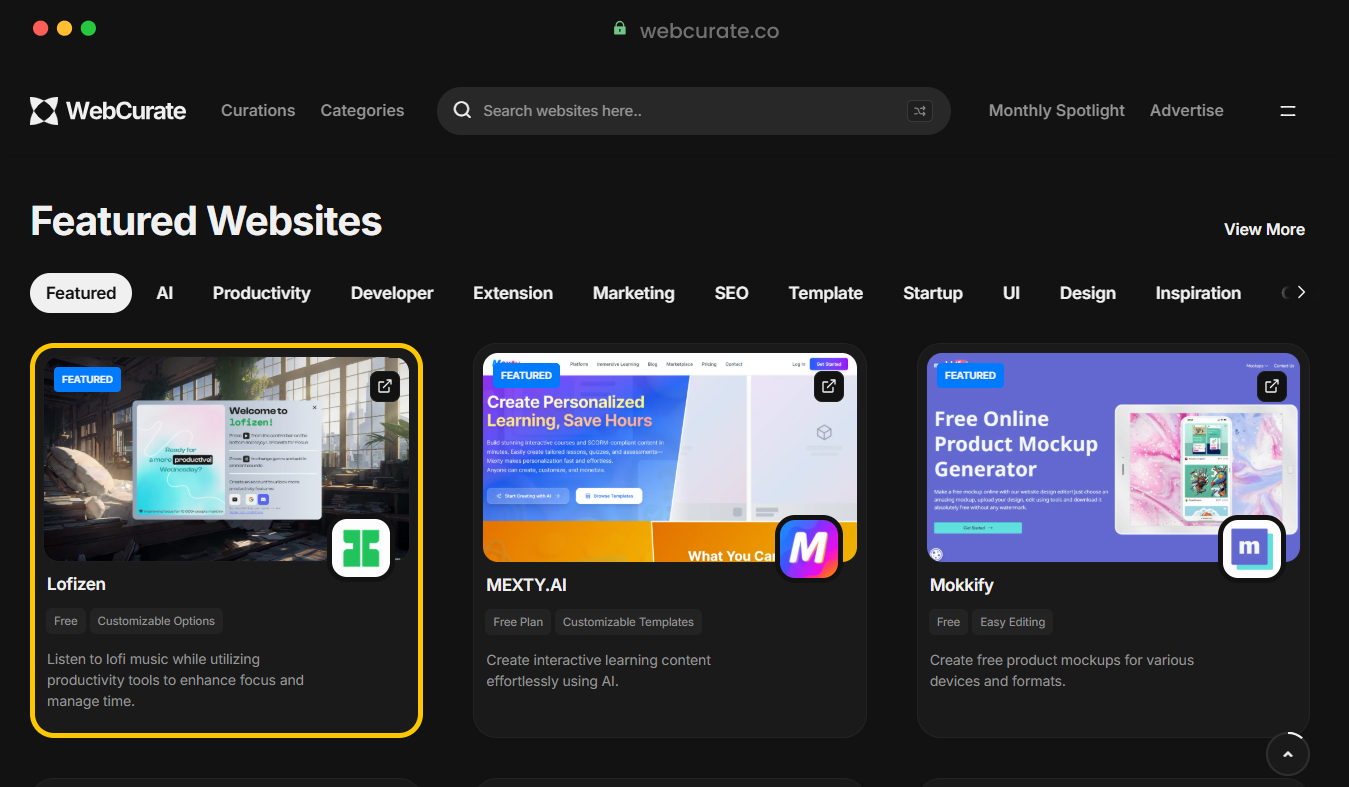Open the Curations nav link
The height and width of the screenshot is (787, 1349).
258,110
